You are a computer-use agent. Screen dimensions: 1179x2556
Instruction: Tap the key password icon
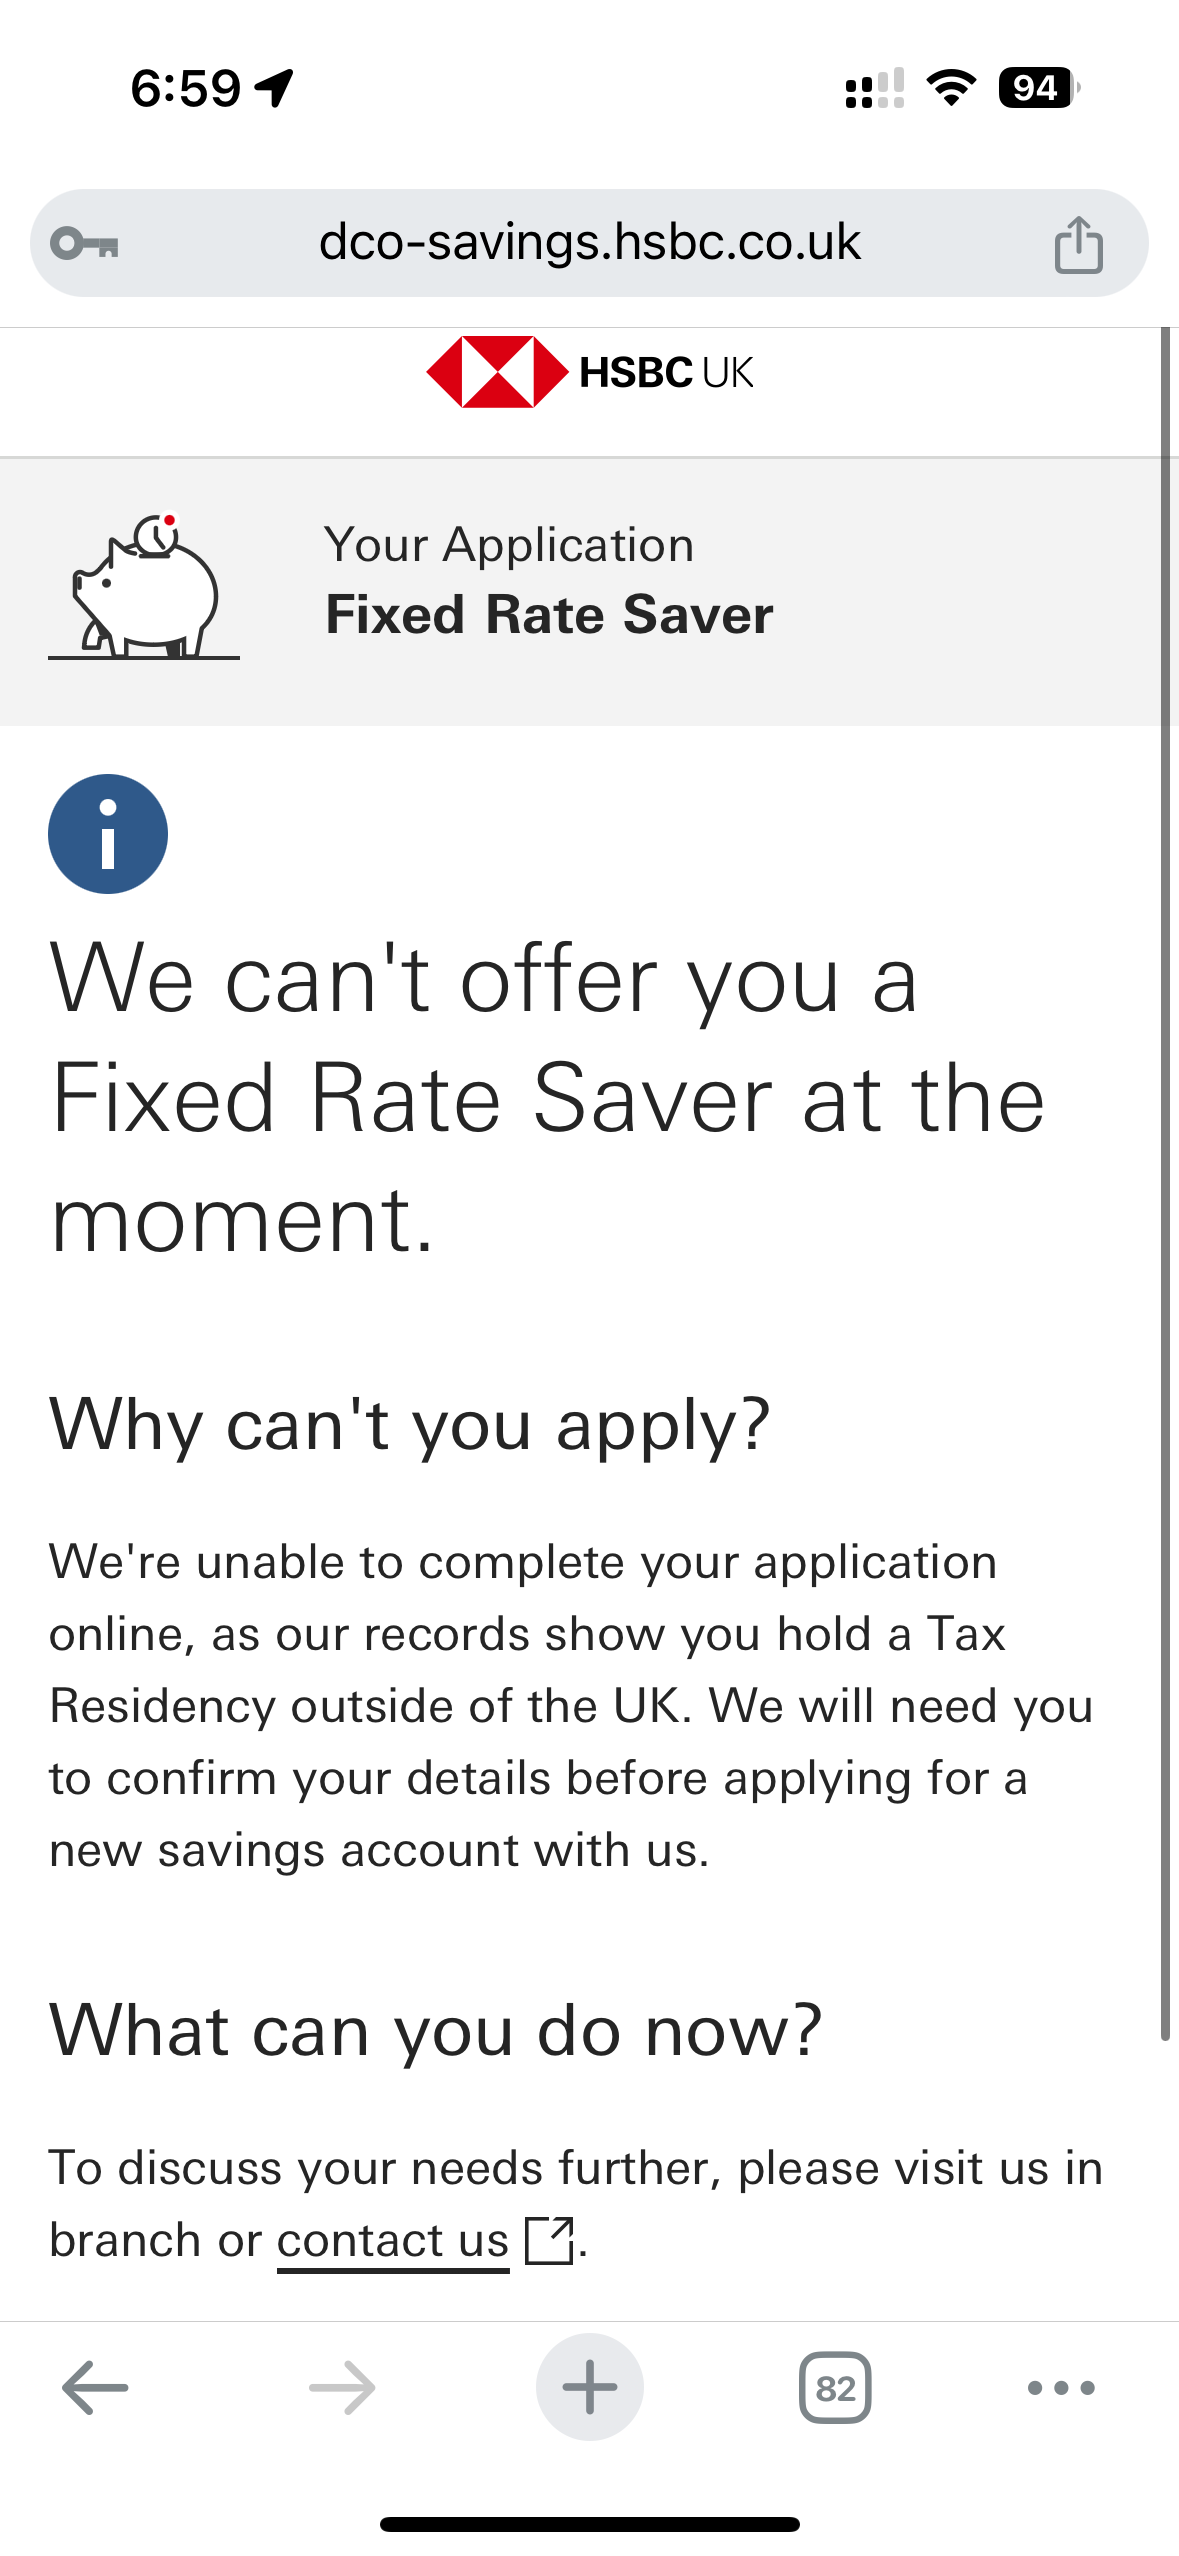pos(85,243)
